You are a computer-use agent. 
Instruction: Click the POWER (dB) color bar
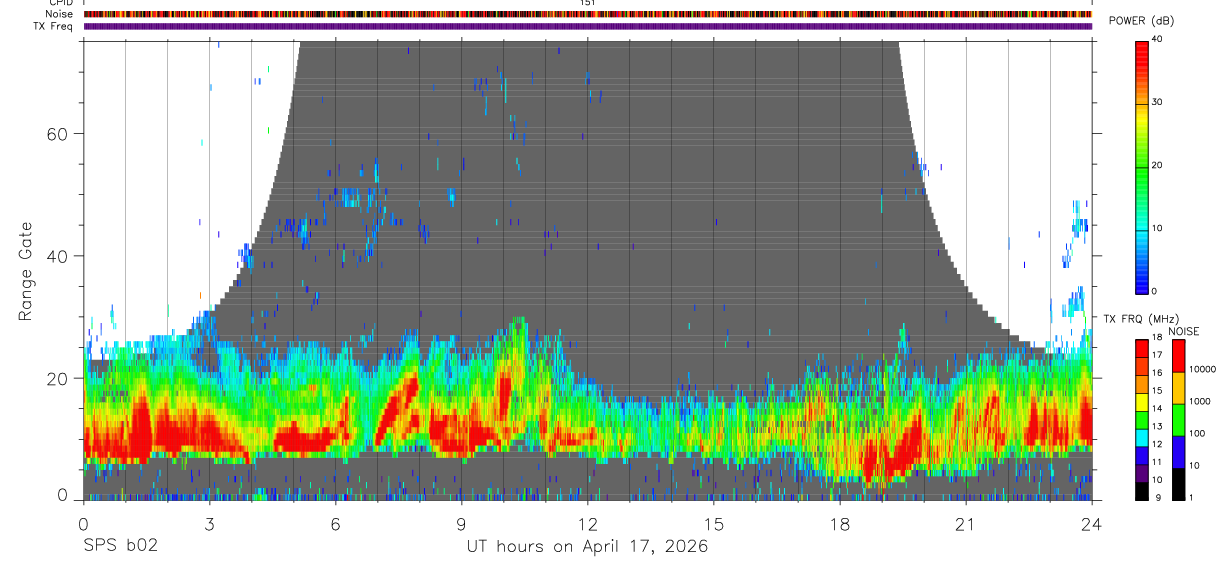pos(1141,166)
